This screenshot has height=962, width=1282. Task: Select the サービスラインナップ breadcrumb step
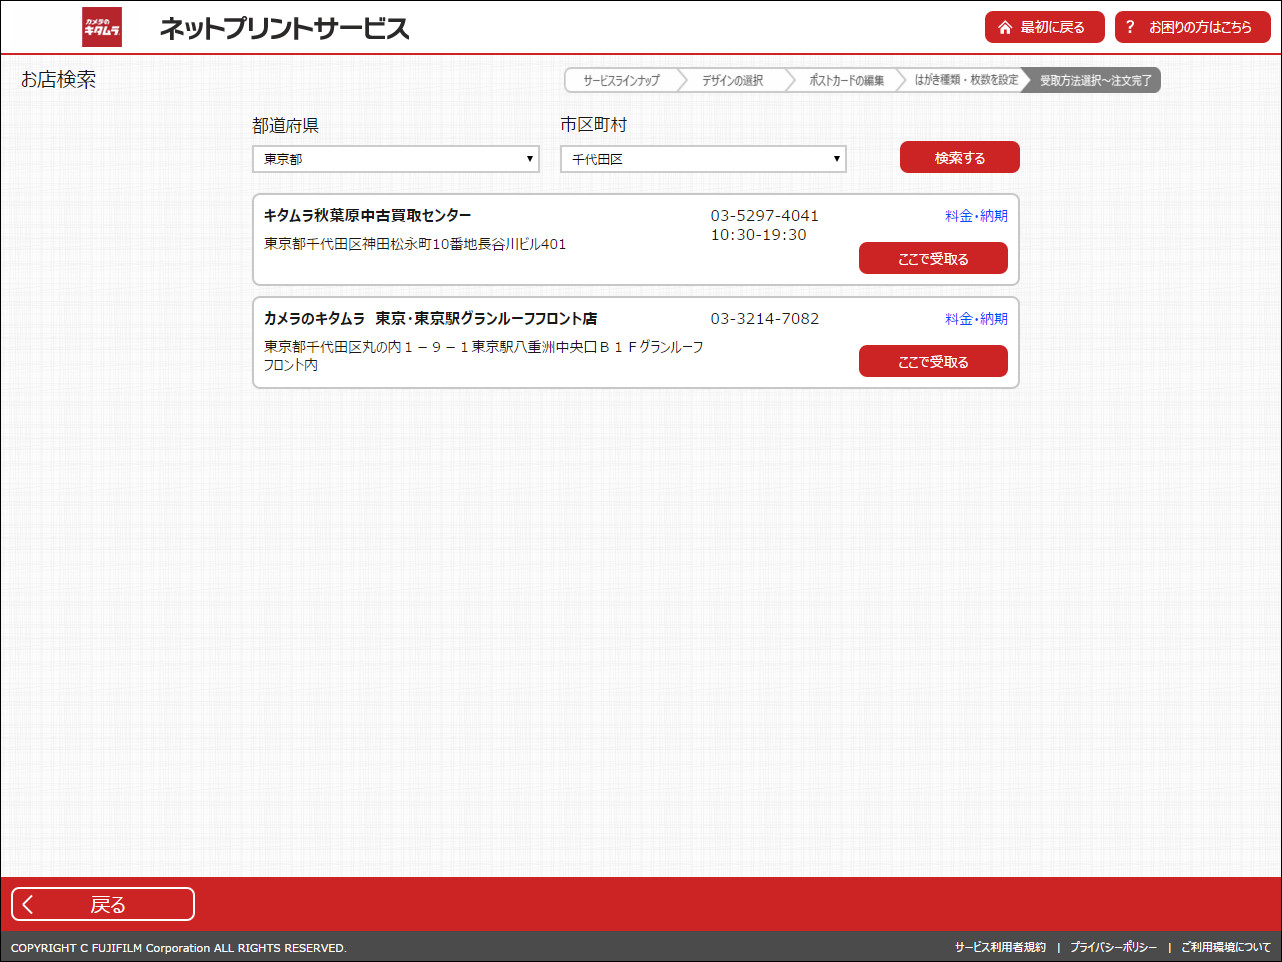pos(621,80)
